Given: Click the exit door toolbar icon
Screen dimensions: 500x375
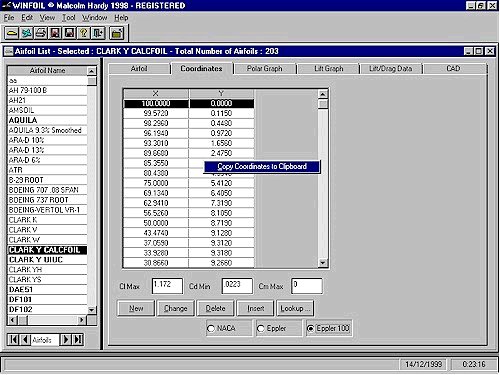Looking at the screenshot, I should 98,33.
